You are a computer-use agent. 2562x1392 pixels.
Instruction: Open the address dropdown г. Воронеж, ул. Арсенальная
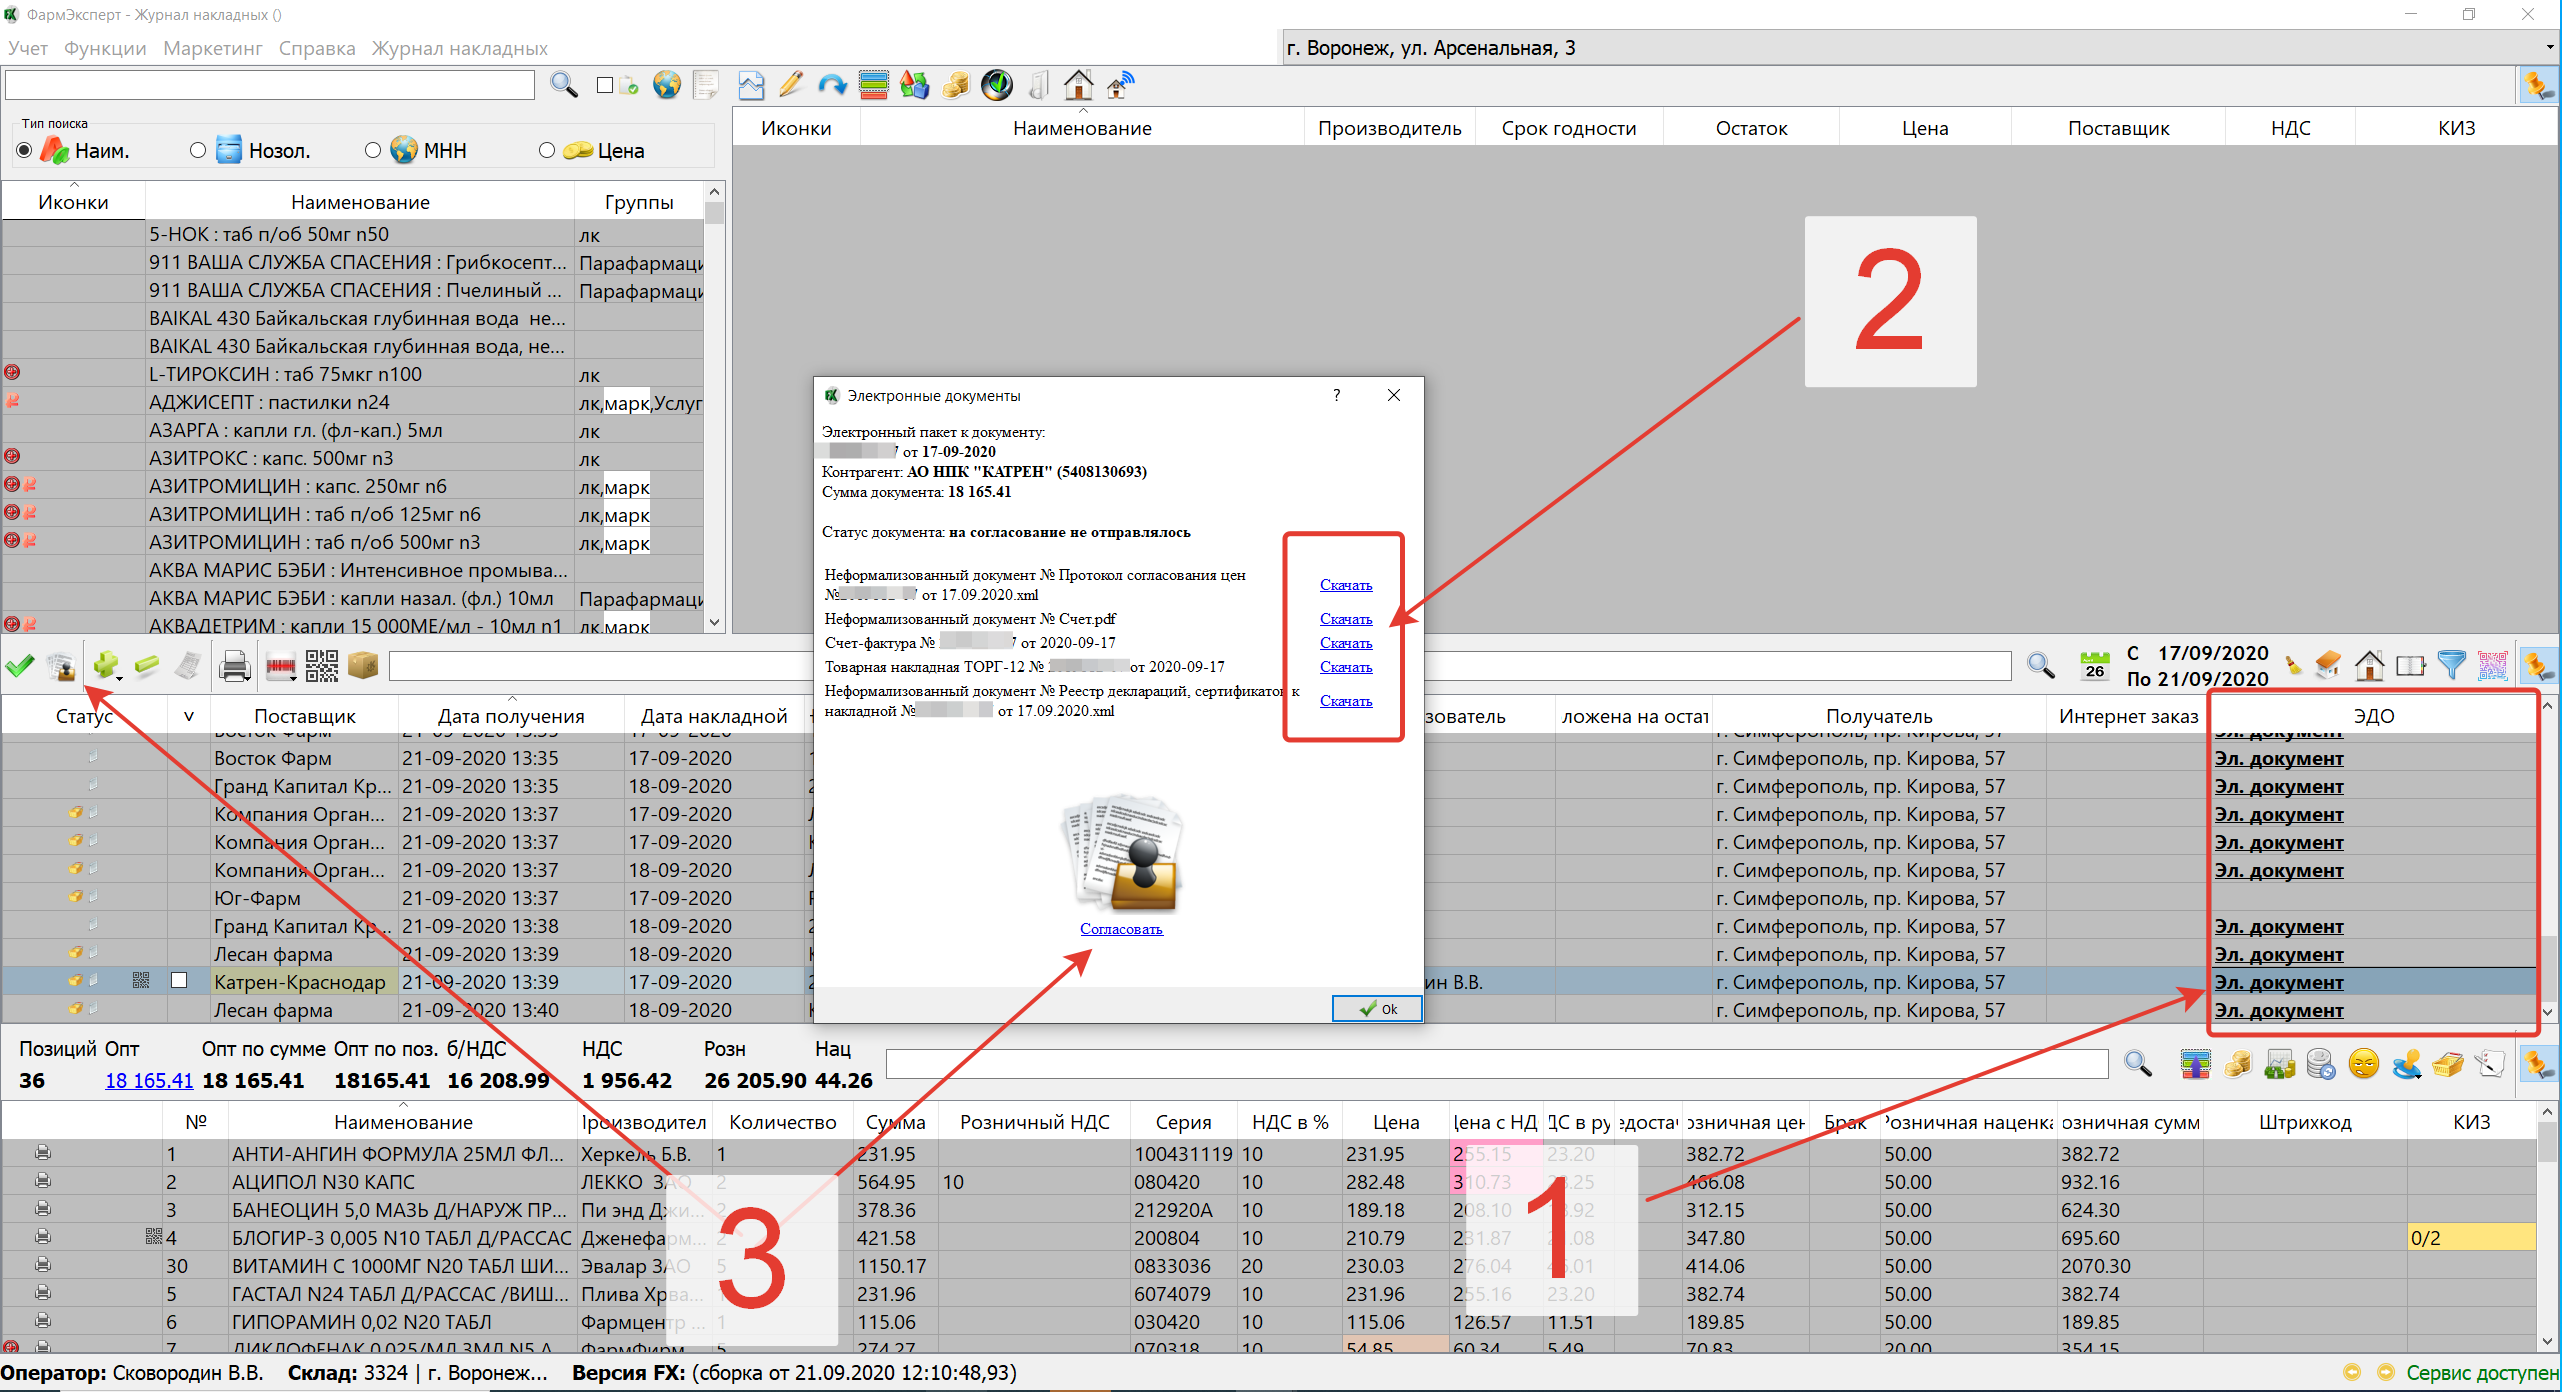pyautogui.click(x=2548, y=48)
